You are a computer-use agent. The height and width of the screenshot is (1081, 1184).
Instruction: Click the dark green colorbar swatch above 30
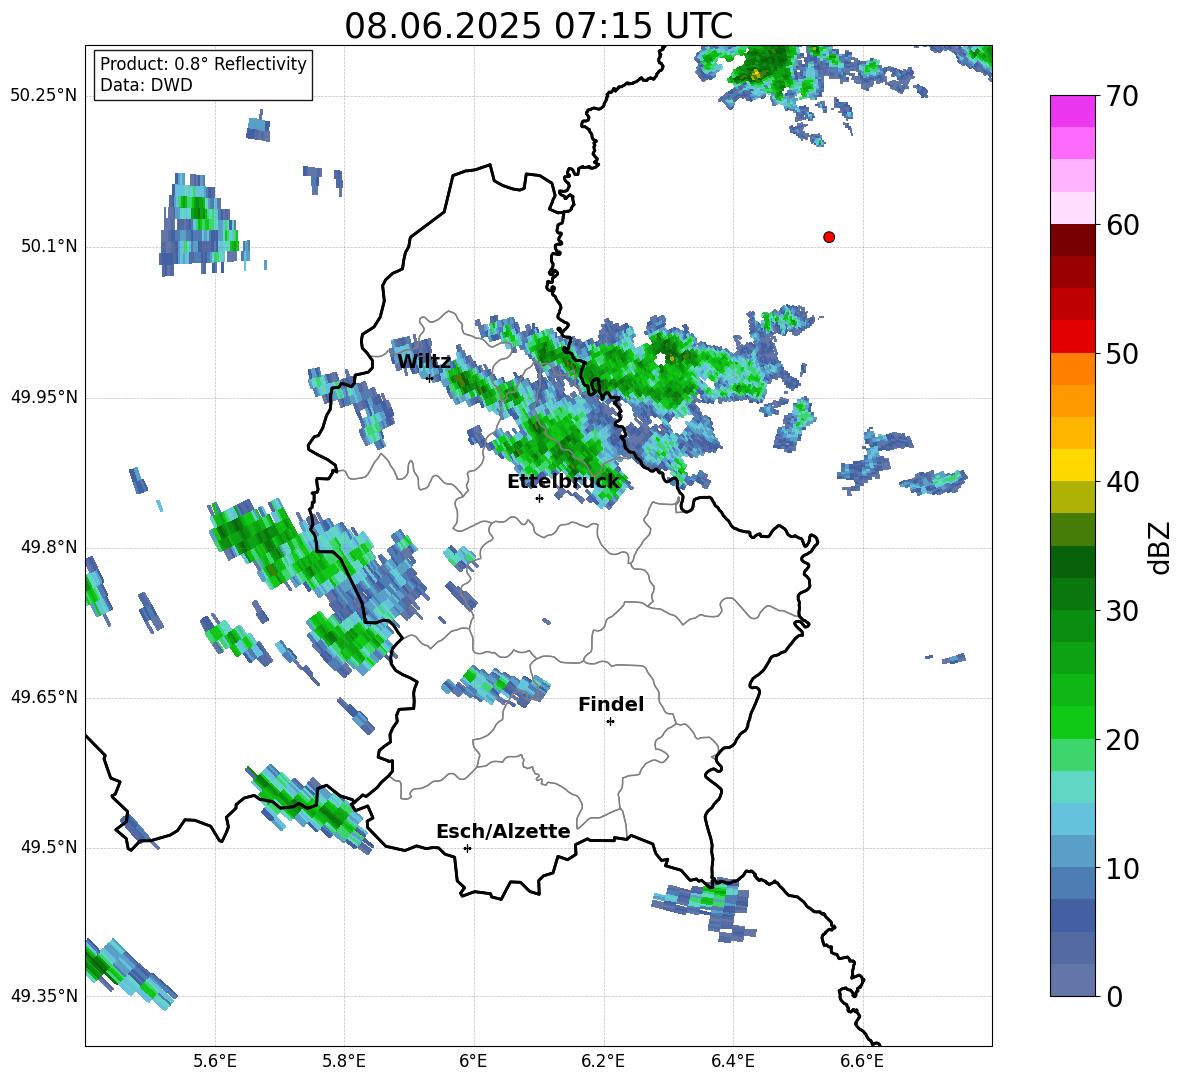[1072, 593]
